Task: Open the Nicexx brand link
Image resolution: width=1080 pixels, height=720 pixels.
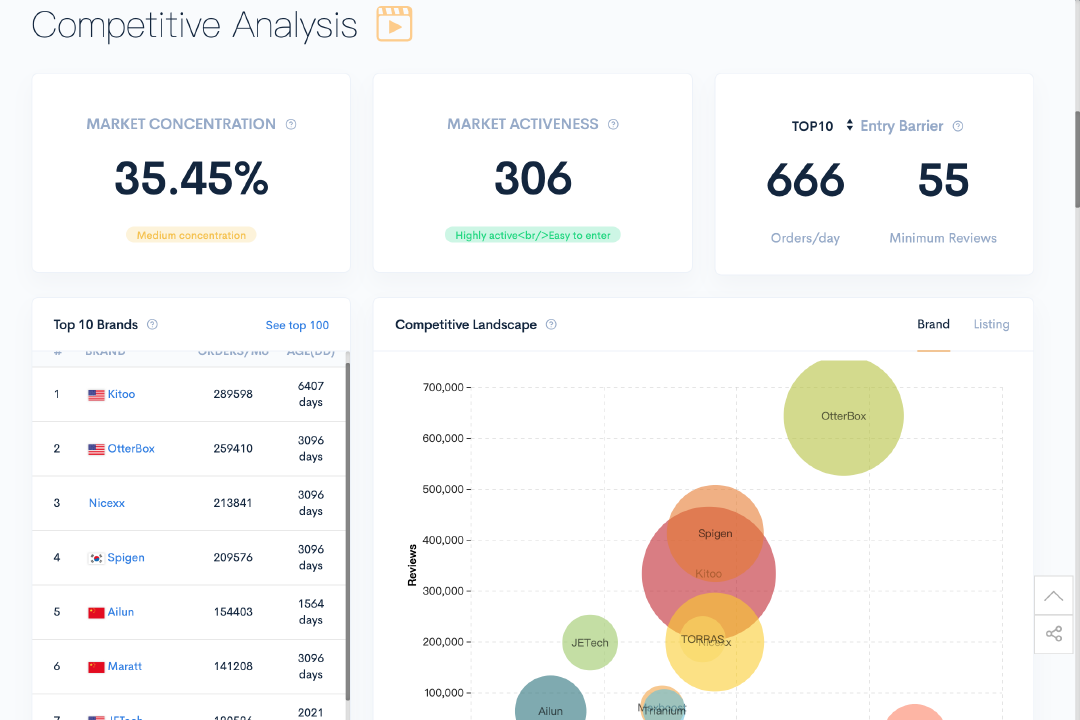Action: coord(107,503)
